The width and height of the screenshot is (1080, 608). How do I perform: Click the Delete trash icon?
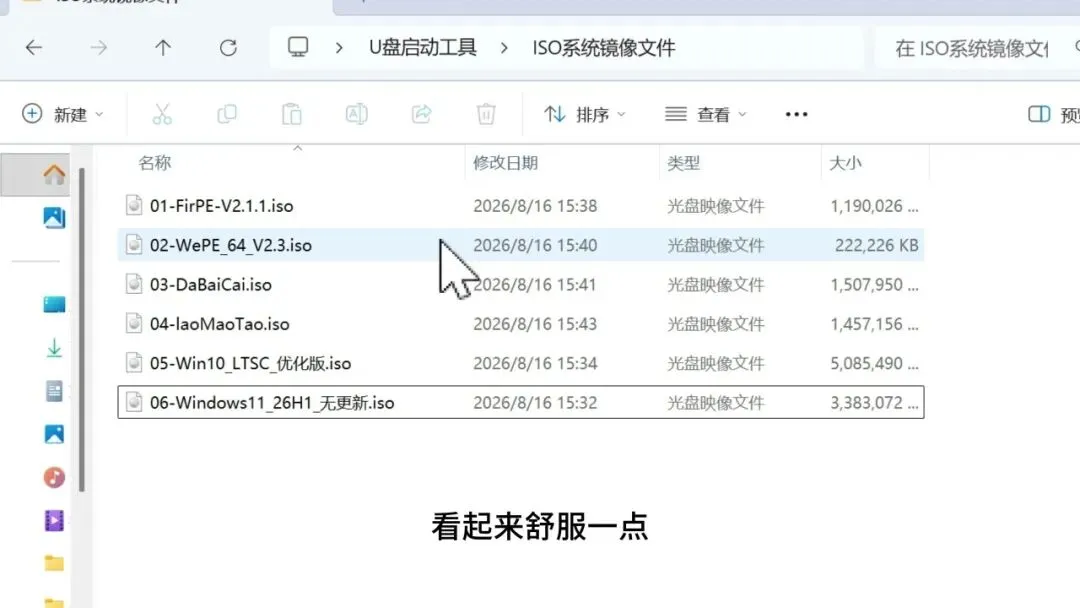click(486, 114)
